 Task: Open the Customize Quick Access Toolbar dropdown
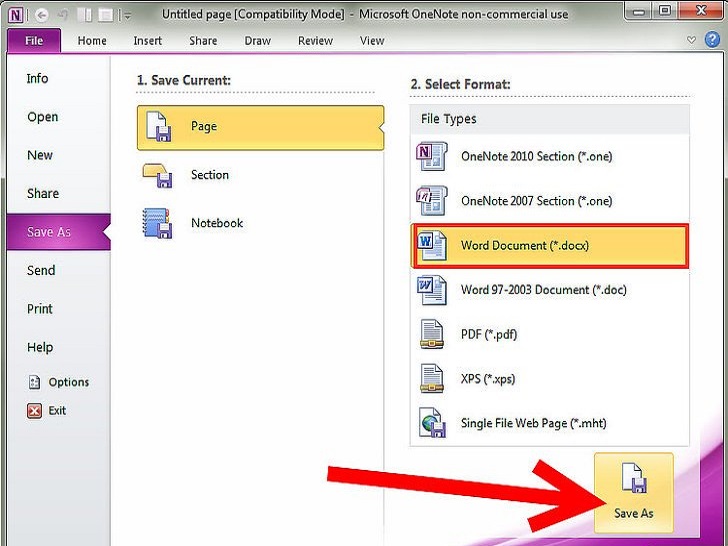127,16
